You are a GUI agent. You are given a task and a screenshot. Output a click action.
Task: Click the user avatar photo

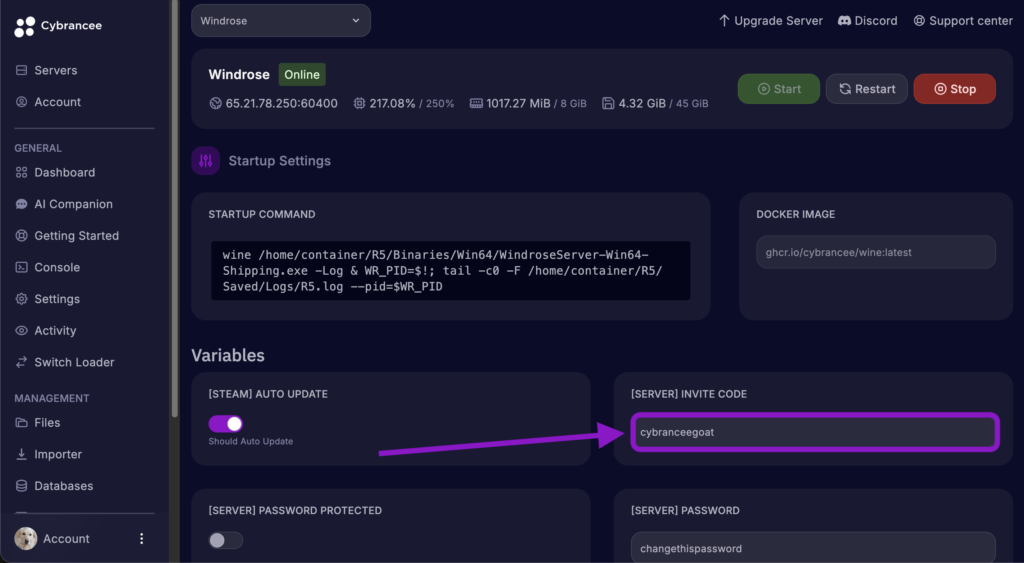coord(25,539)
